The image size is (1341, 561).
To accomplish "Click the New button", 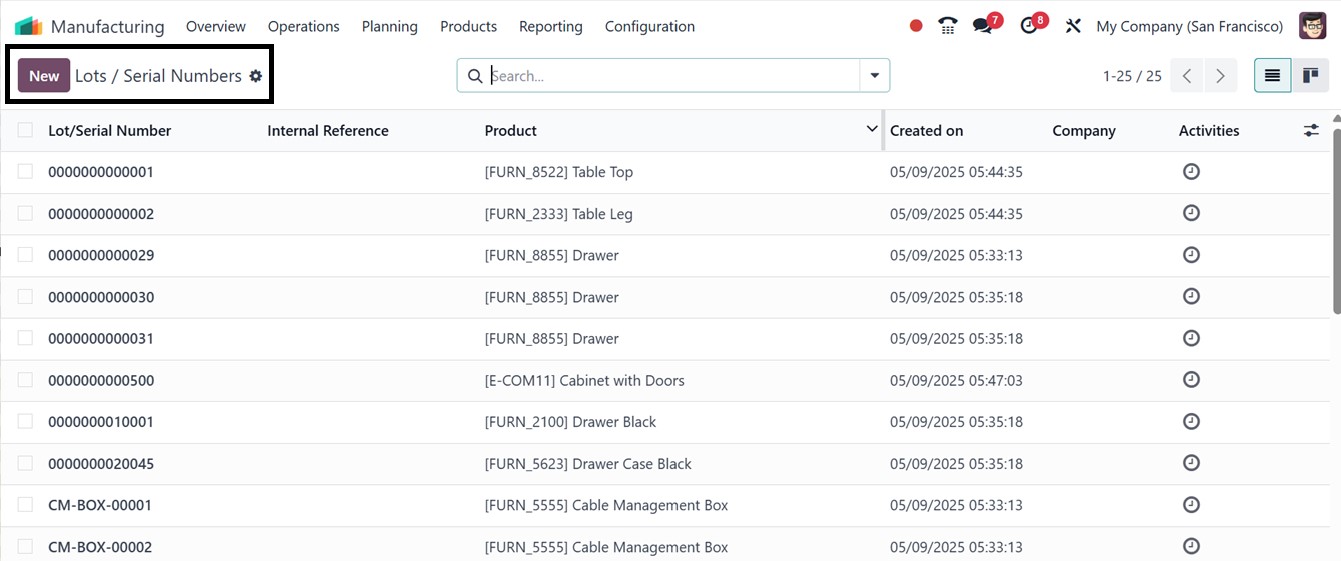I will click(44, 76).
